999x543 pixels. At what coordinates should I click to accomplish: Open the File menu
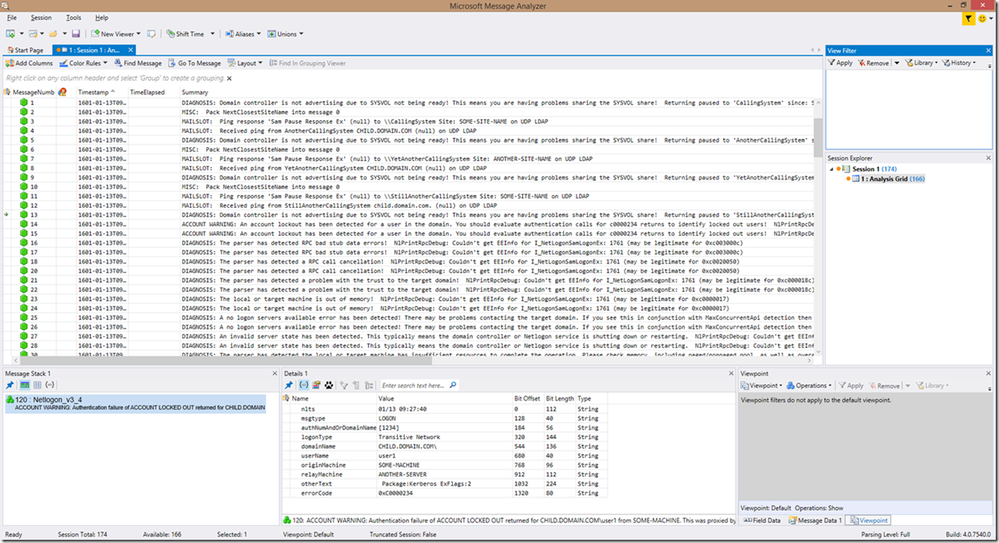11,18
